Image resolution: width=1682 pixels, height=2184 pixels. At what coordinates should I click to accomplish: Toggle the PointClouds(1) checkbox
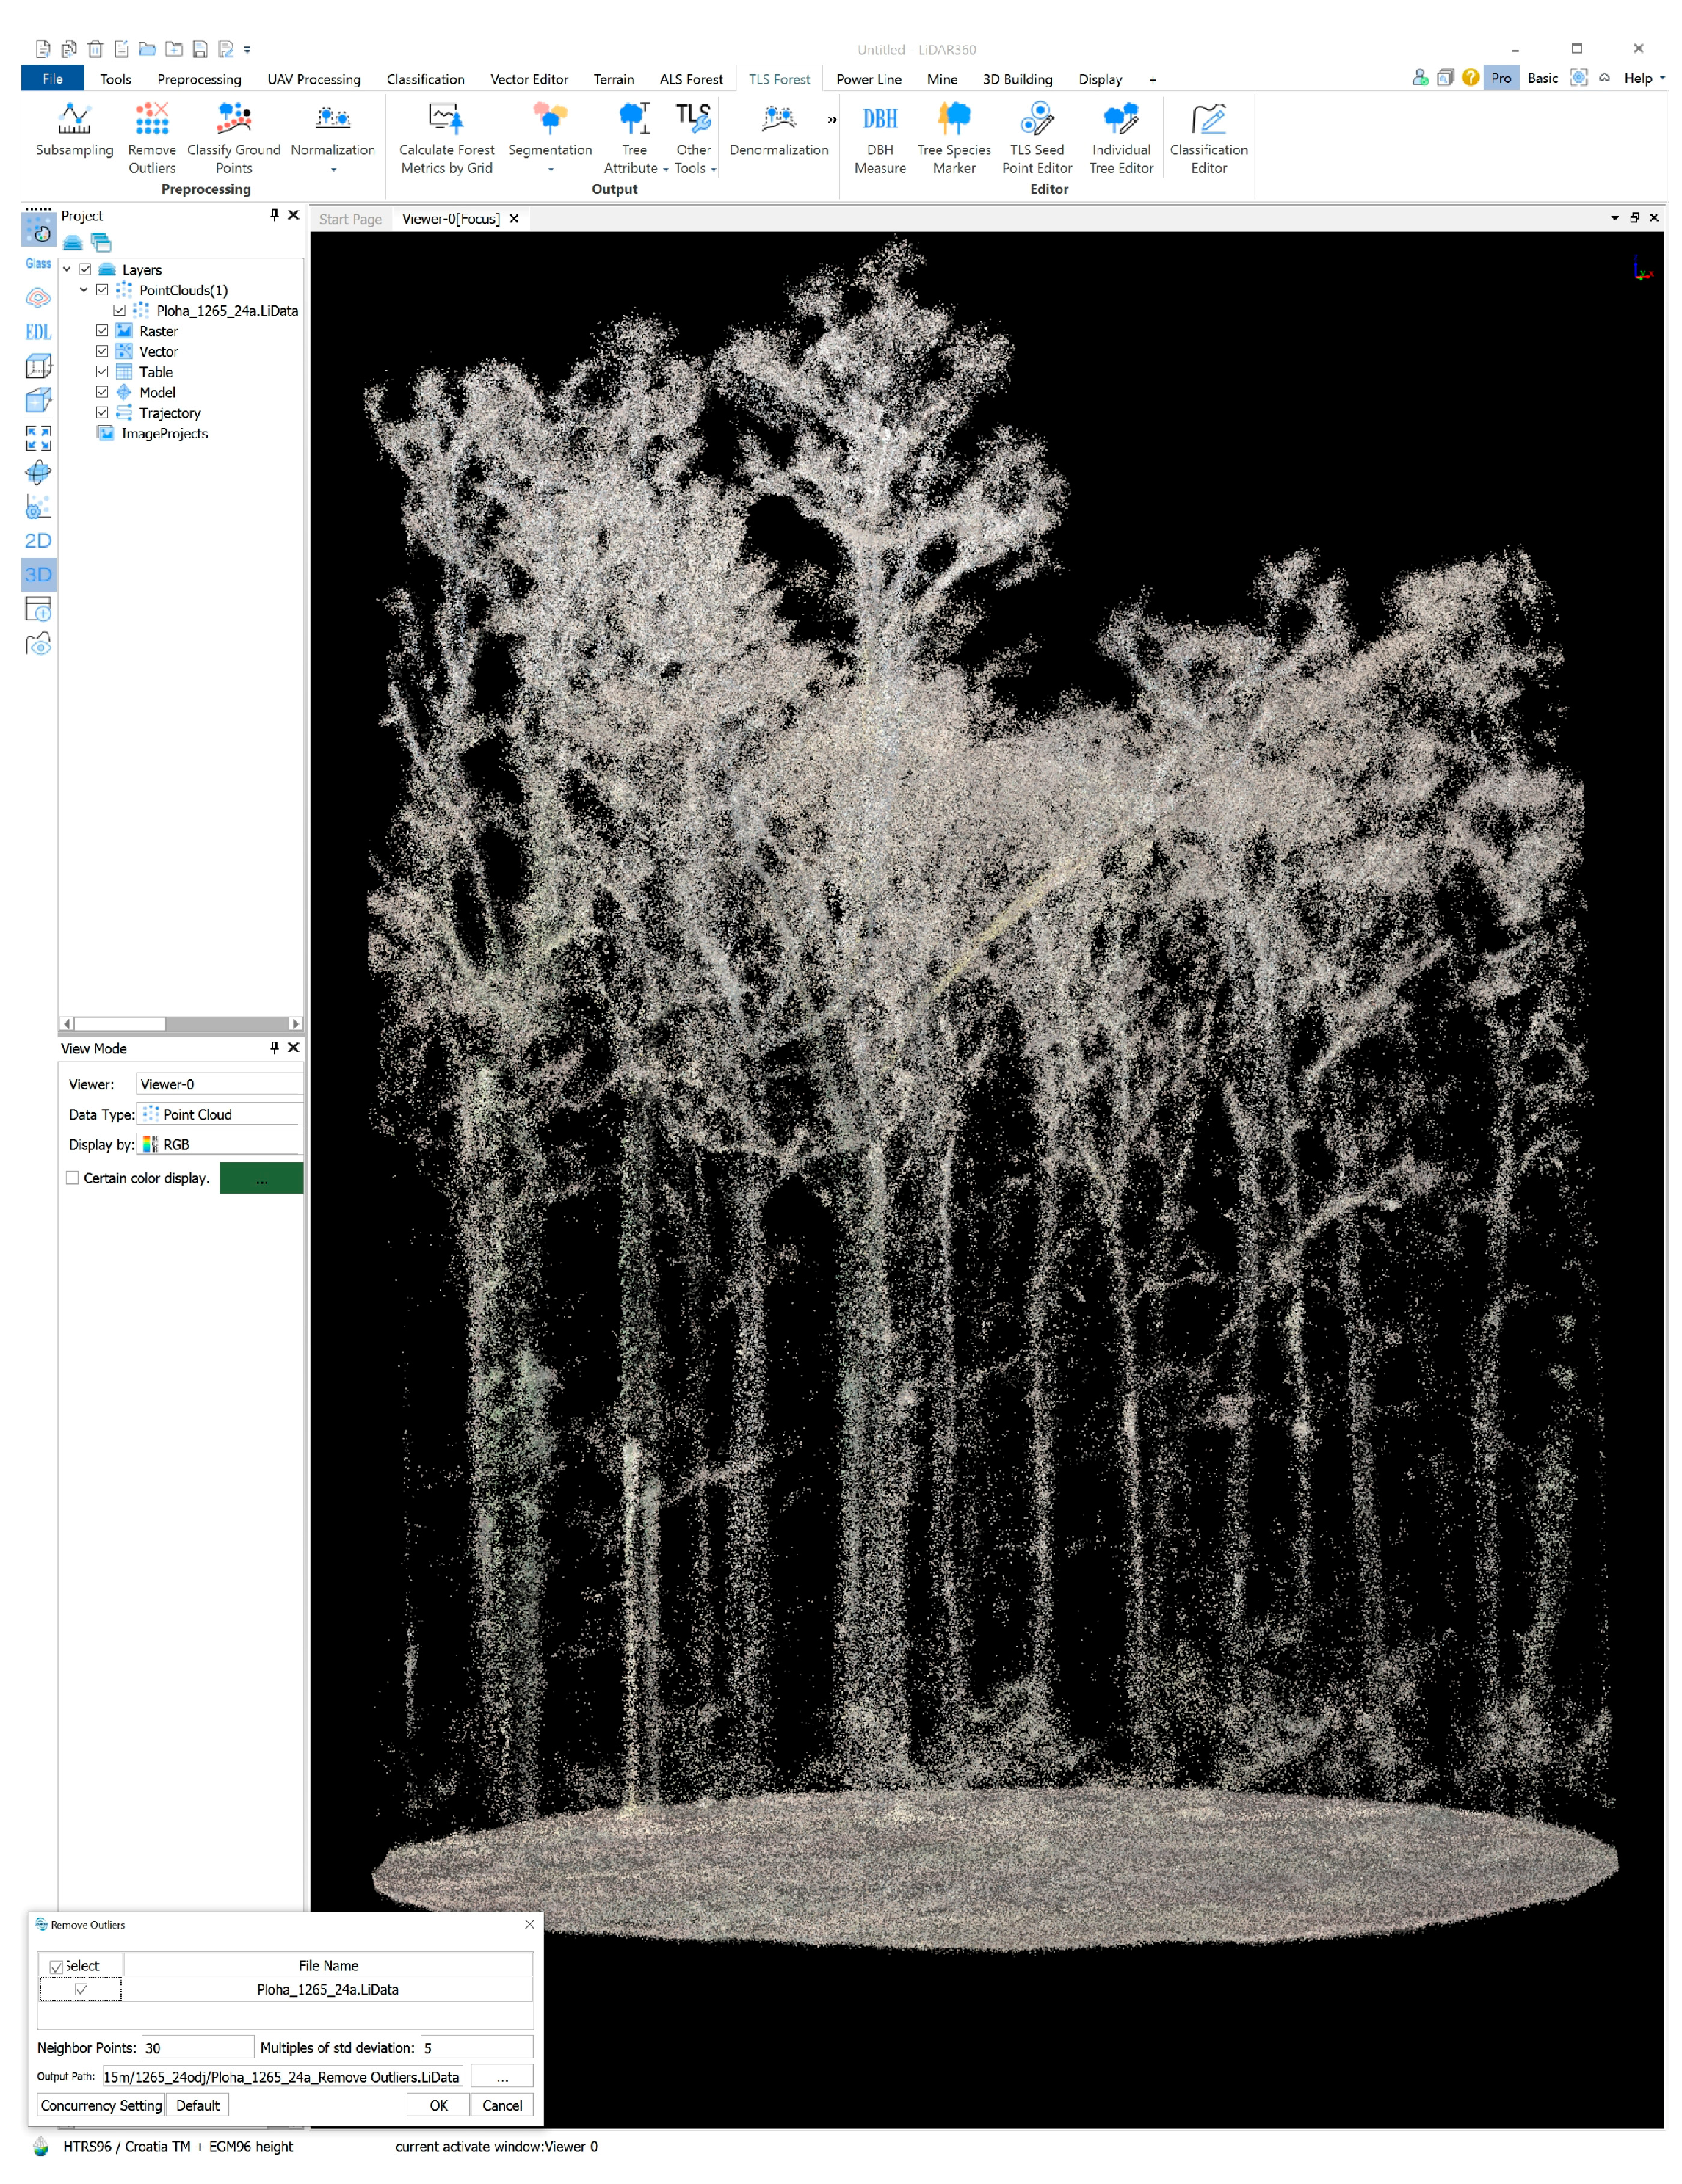102,290
